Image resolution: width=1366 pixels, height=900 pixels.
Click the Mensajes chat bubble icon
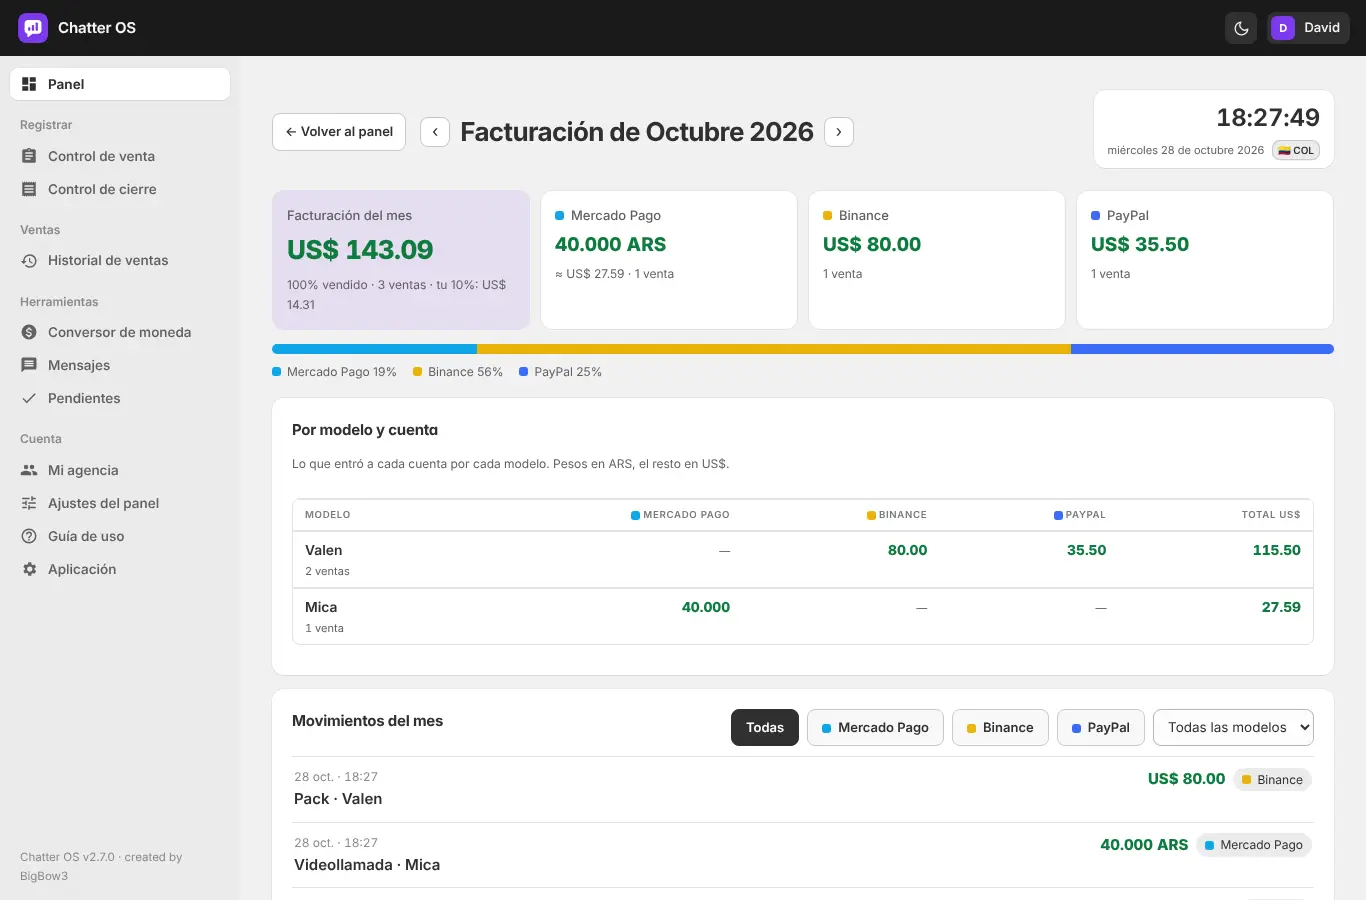pos(29,365)
